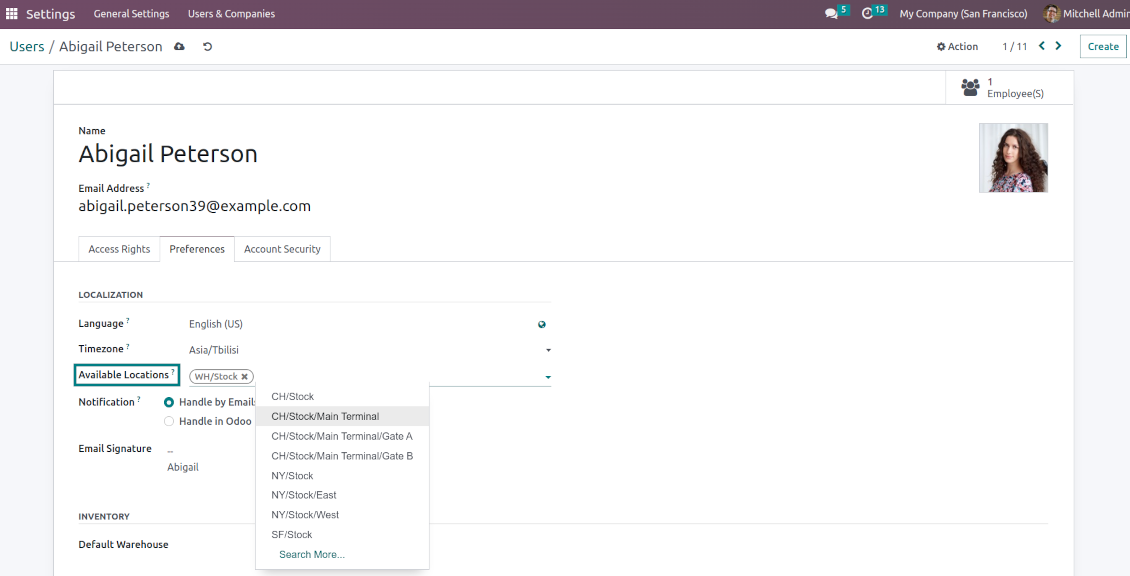This screenshot has width=1130, height=576.
Task: Switch to the Access Rights tab
Action: click(119, 249)
